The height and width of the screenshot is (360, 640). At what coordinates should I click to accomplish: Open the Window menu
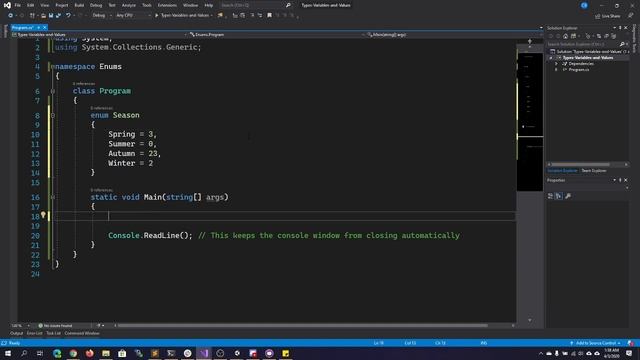(x=190, y=5)
